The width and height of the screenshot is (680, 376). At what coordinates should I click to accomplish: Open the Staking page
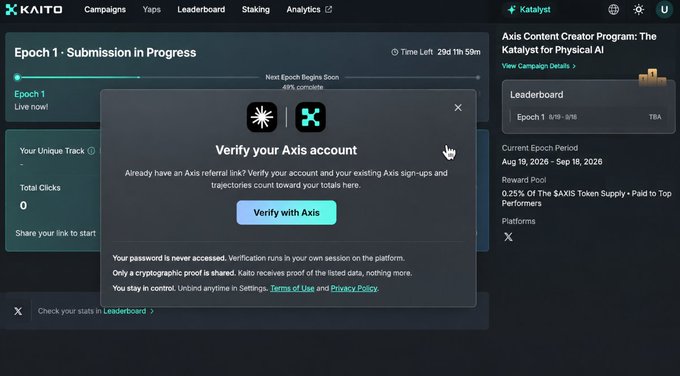click(255, 10)
